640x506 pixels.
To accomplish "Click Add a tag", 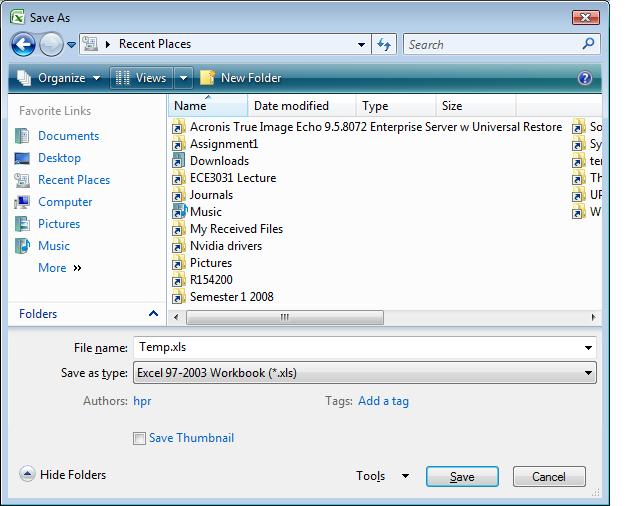I will [x=383, y=401].
